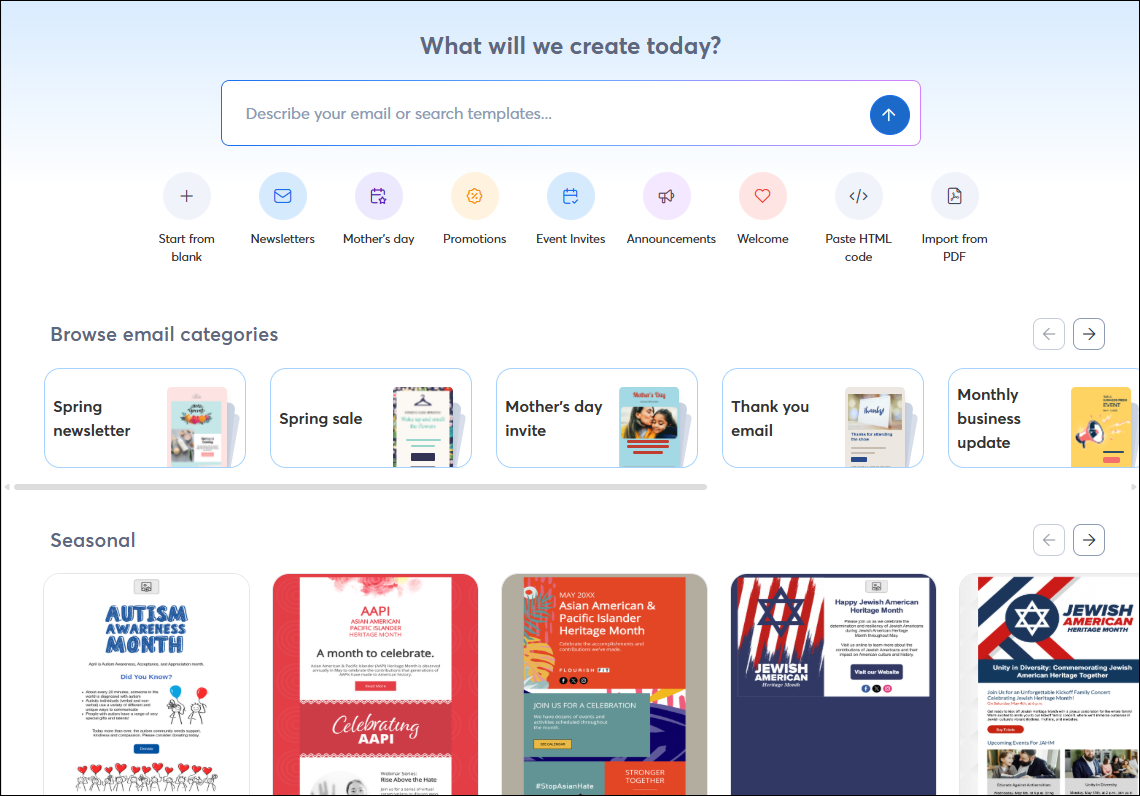Click the Paste HTML code label
Image resolution: width=1140 pixels, height=796 pixels.
tap(859, 248)
